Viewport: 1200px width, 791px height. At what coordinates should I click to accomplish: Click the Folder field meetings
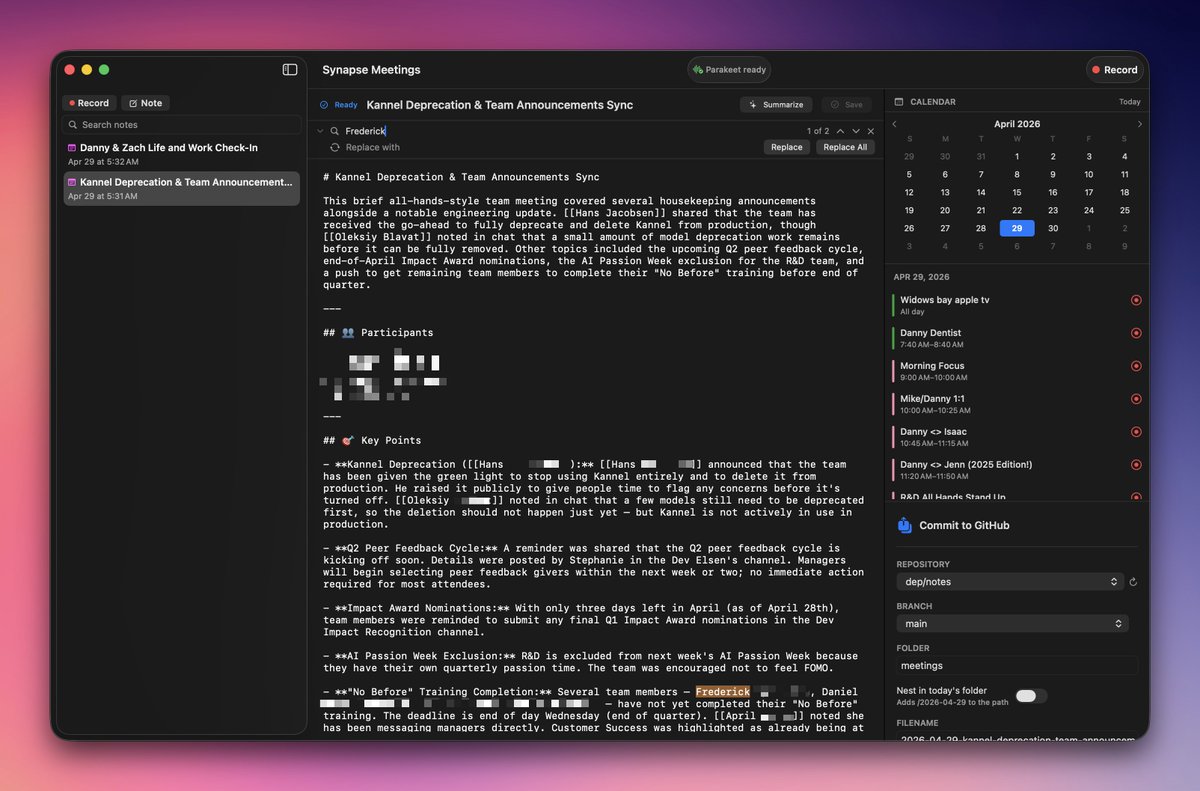pos(1017,665)
